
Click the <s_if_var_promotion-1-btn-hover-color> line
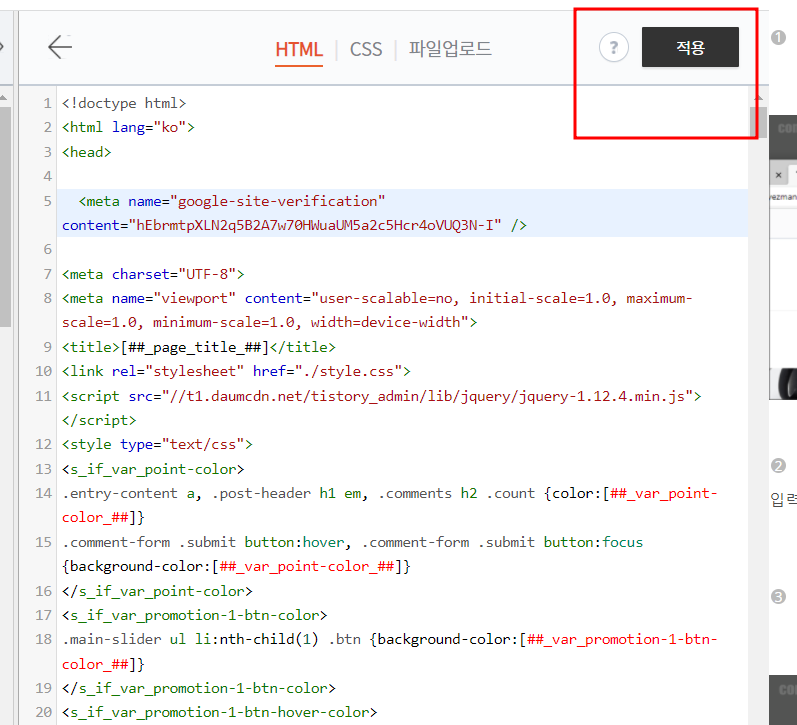tap(220, 713)
